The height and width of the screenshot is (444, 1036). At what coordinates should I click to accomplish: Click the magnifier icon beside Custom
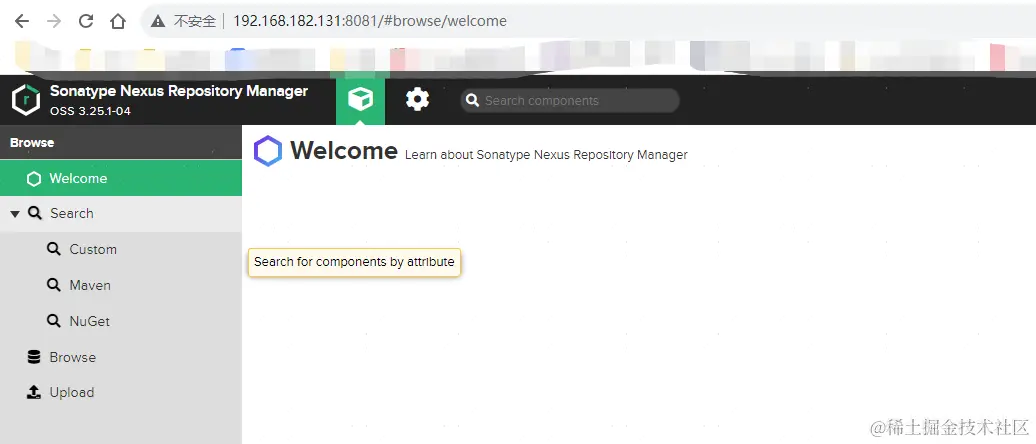click(54, 249)
